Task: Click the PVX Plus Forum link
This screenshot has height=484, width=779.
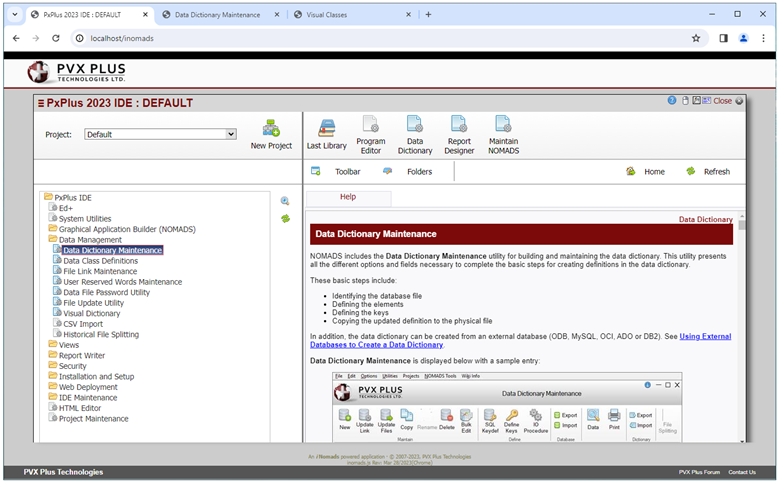Action: coord(698,472)
